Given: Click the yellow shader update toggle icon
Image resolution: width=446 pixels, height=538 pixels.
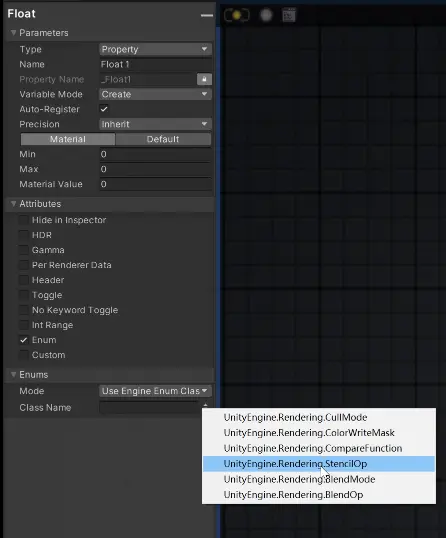Looking at the screenshot, I should pos(237,15).
